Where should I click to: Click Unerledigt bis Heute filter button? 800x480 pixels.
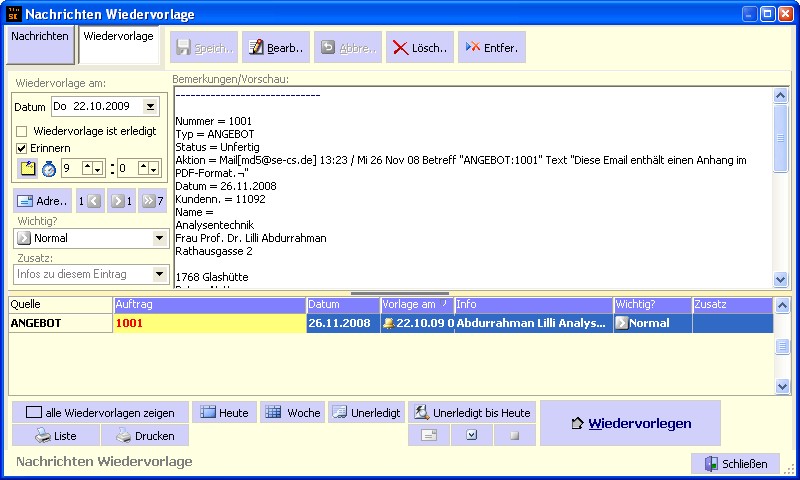tap(472, 412)
